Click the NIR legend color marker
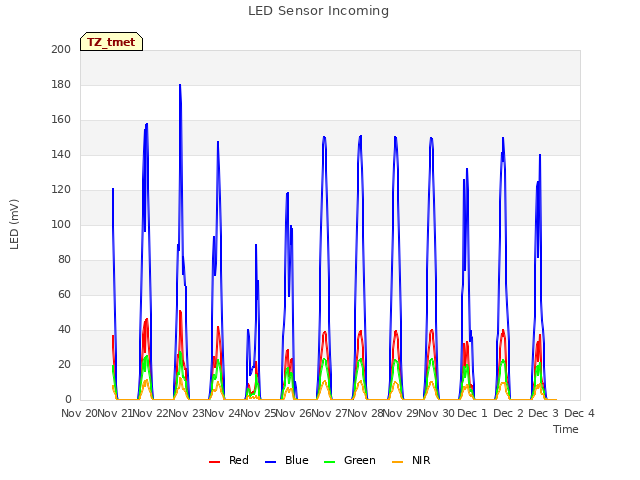 [397, 462]
